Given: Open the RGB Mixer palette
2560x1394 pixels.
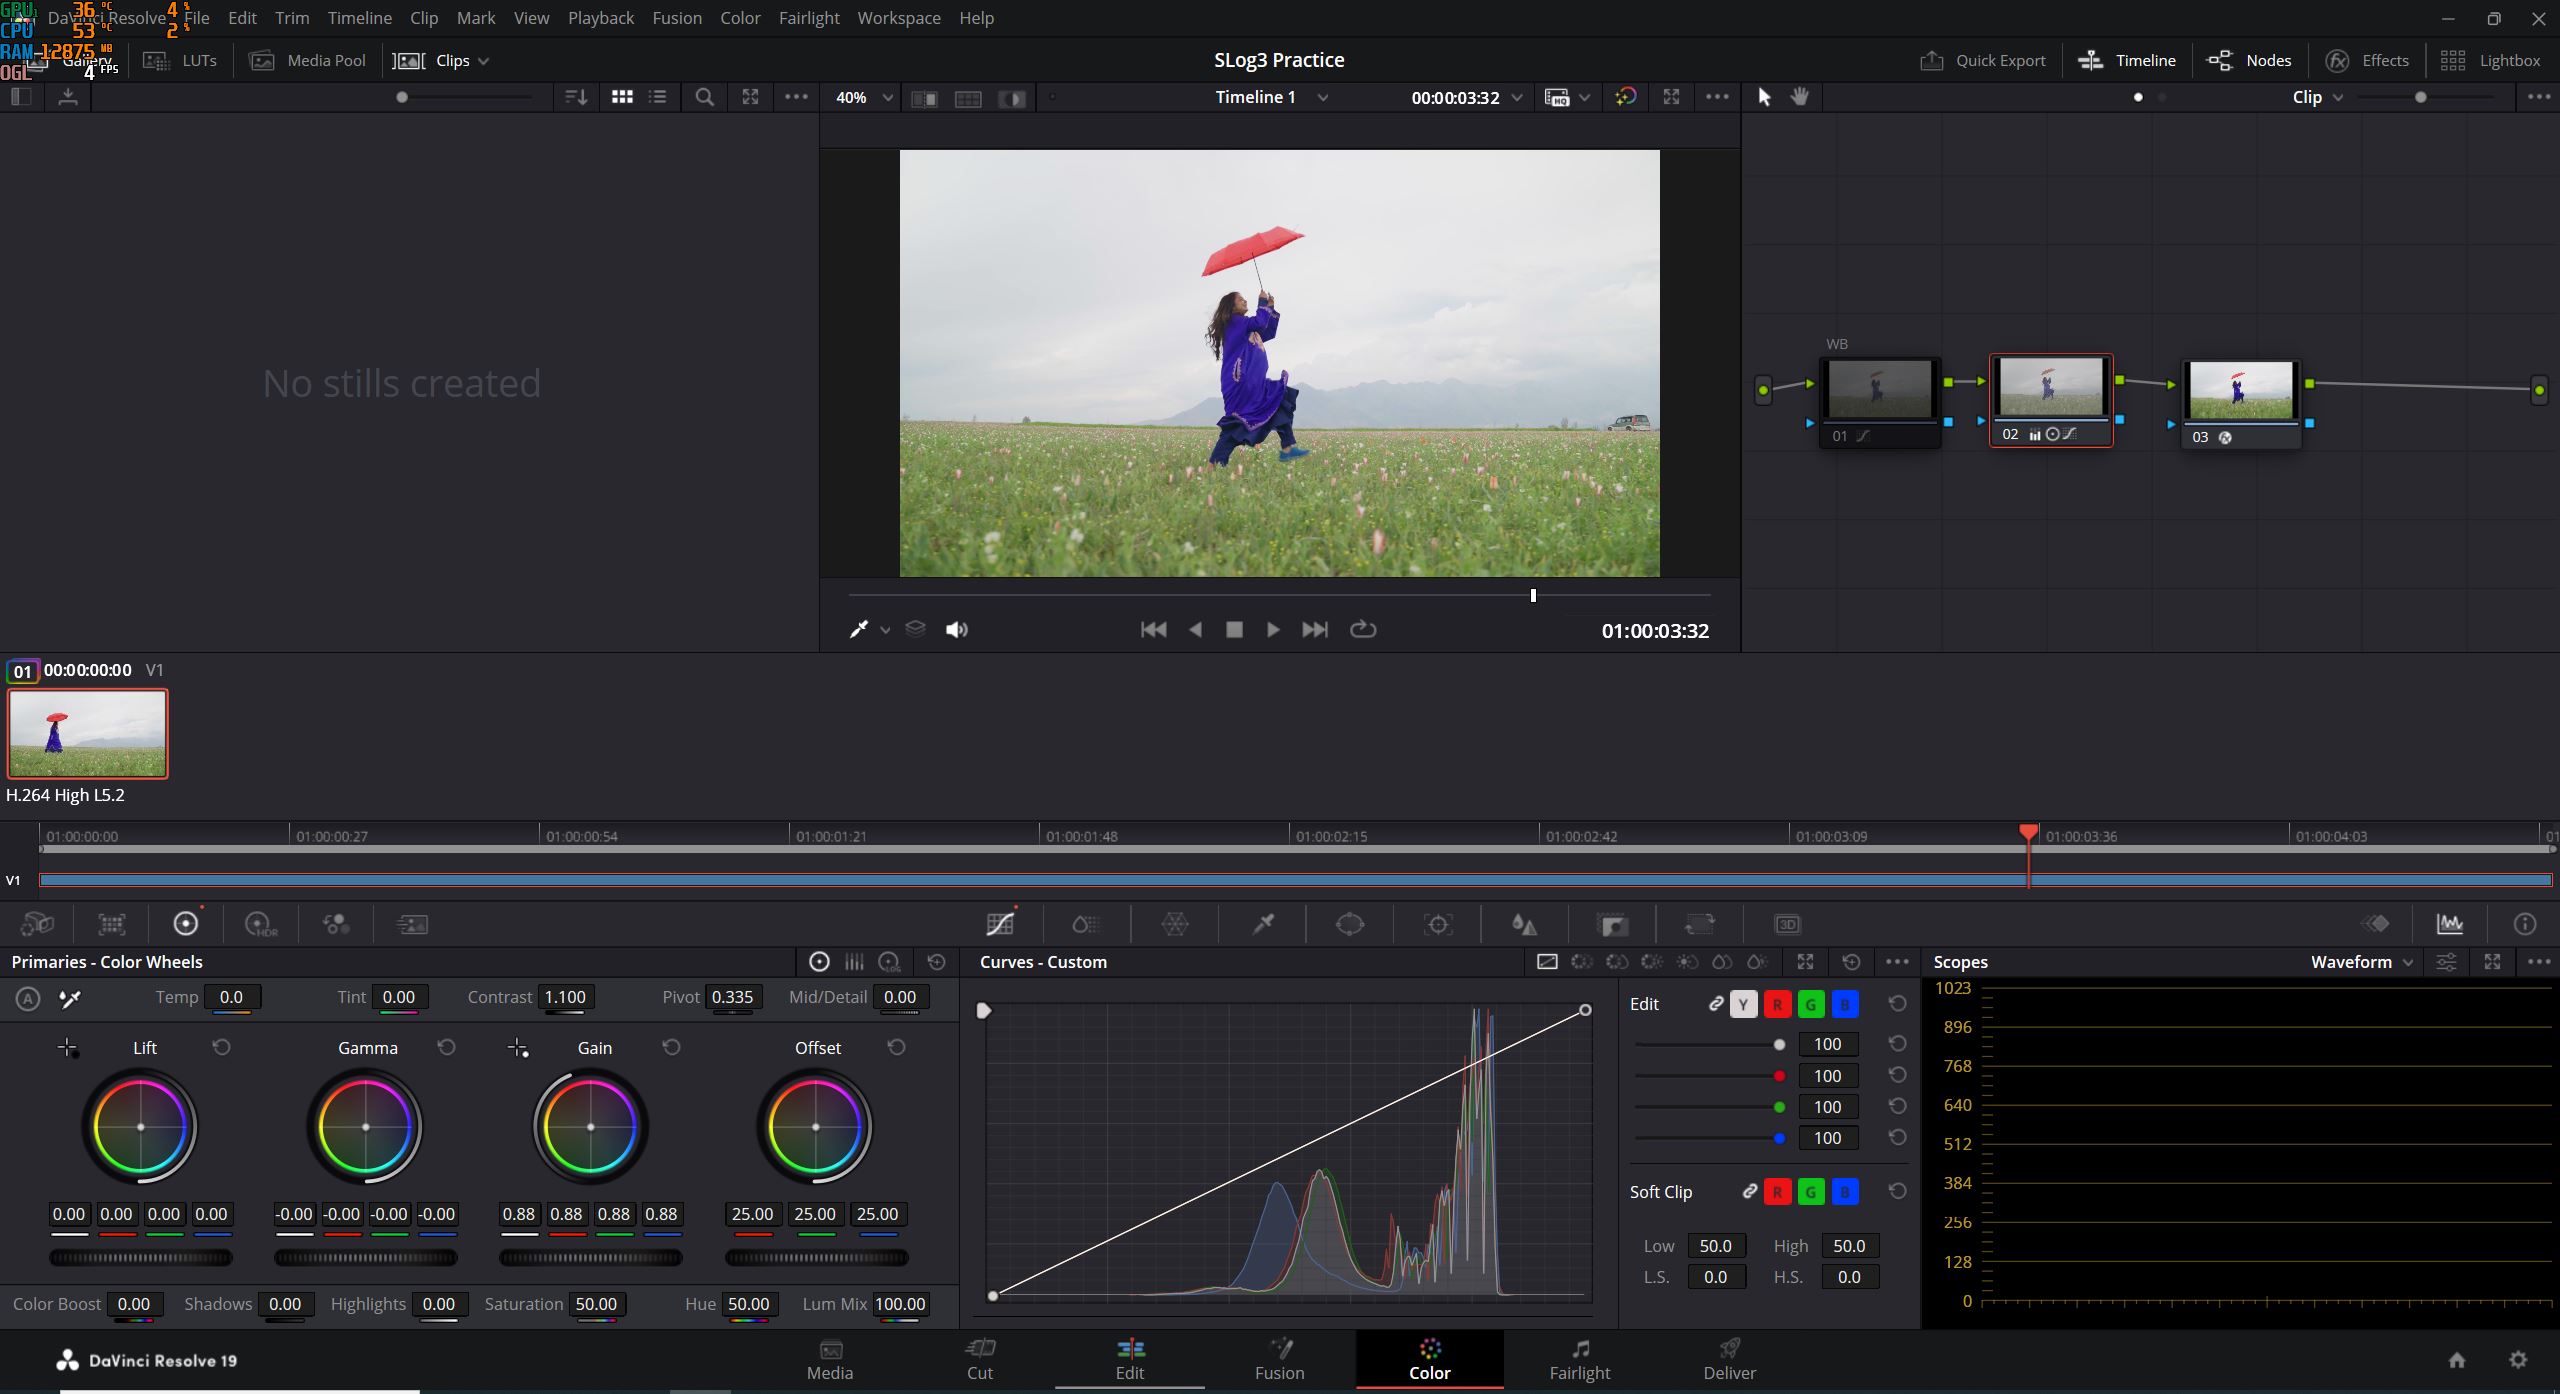Looking at the screenshot, I should click(336, 924).
